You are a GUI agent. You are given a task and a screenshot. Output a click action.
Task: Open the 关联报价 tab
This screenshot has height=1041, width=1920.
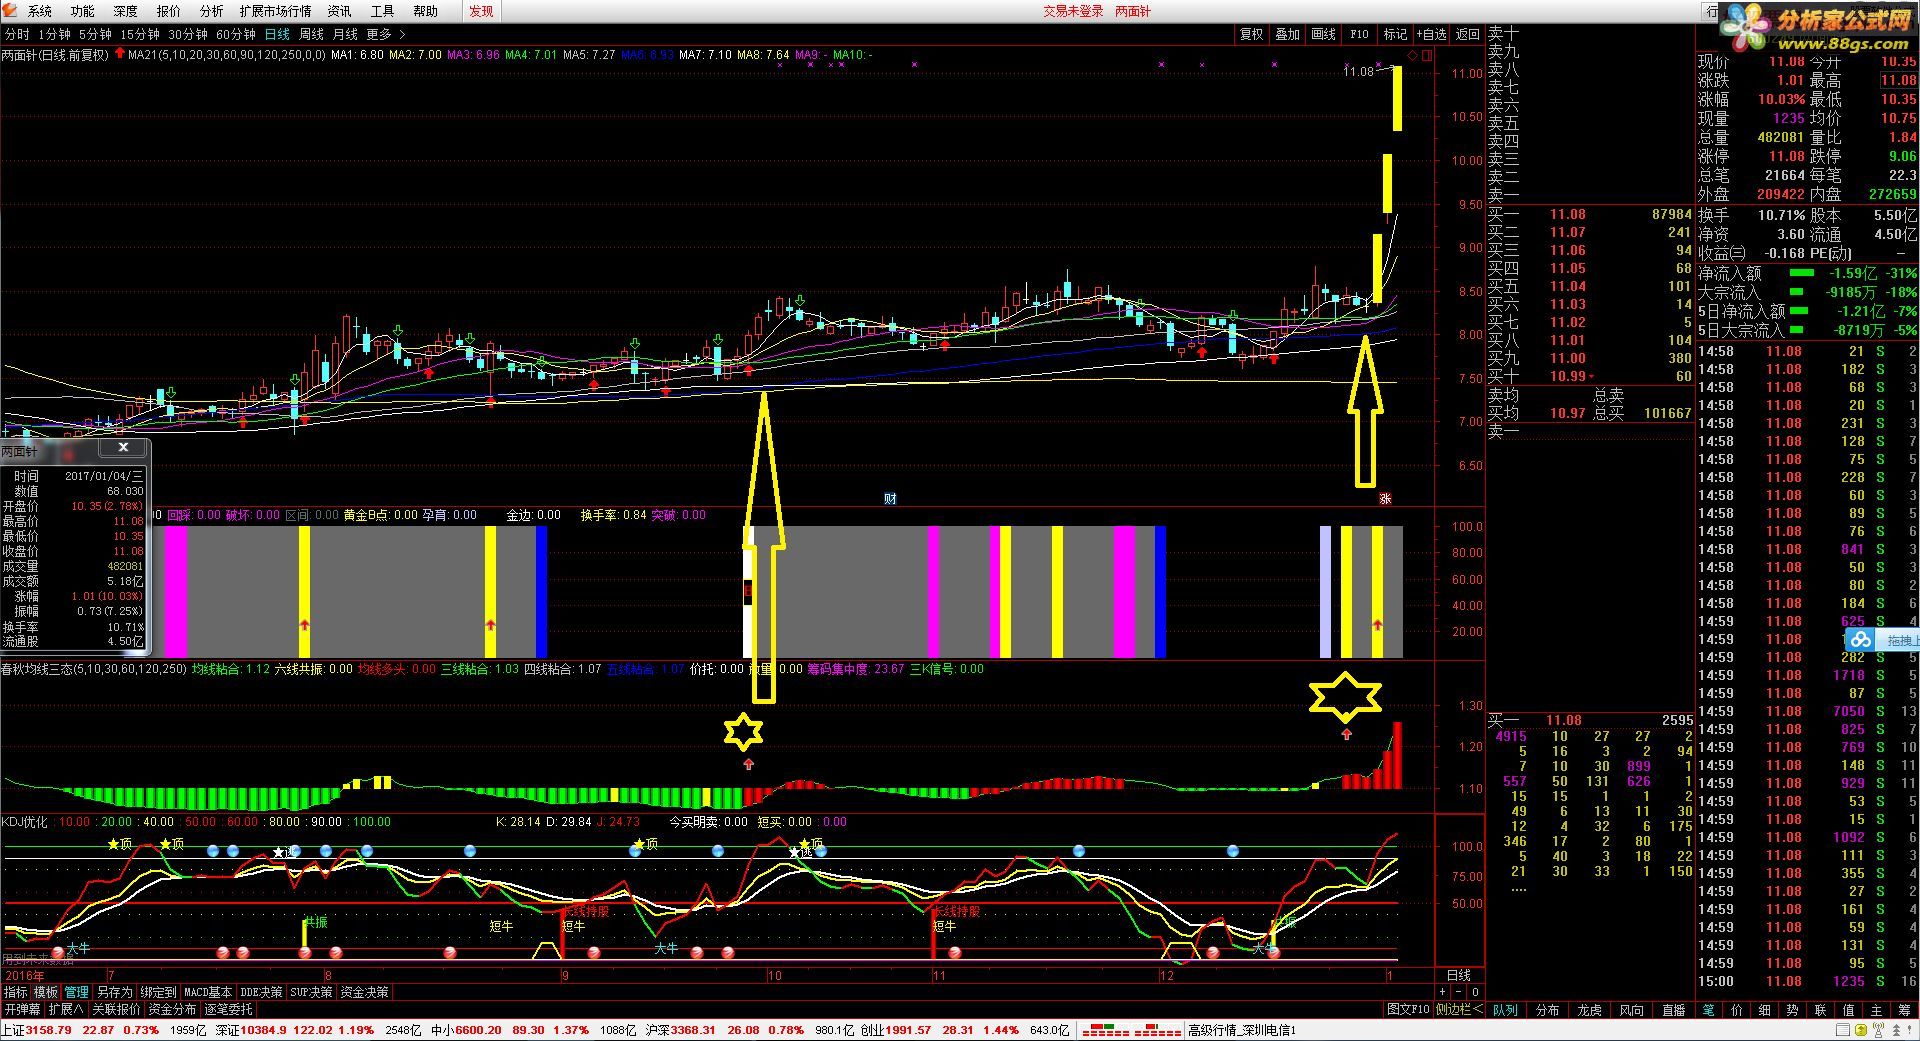point(117,1009)
